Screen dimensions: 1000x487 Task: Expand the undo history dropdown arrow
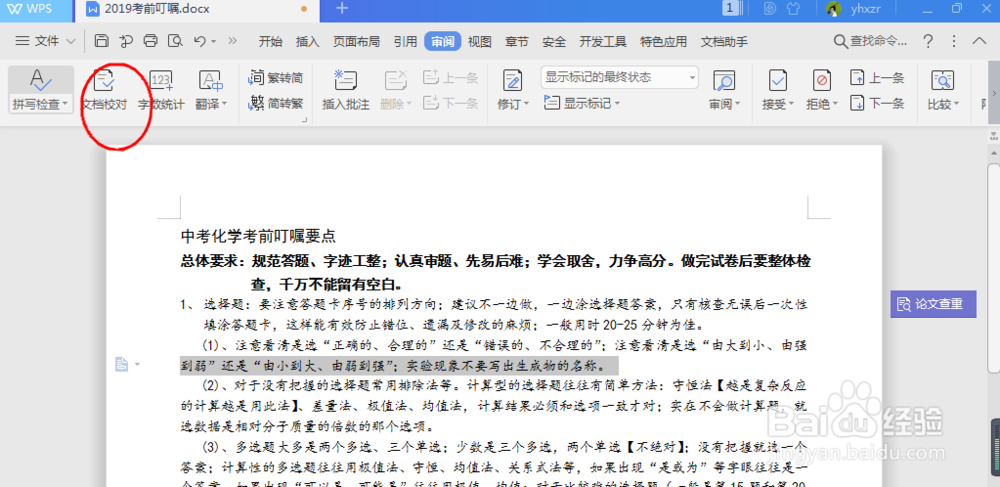(x=214, y=41)
